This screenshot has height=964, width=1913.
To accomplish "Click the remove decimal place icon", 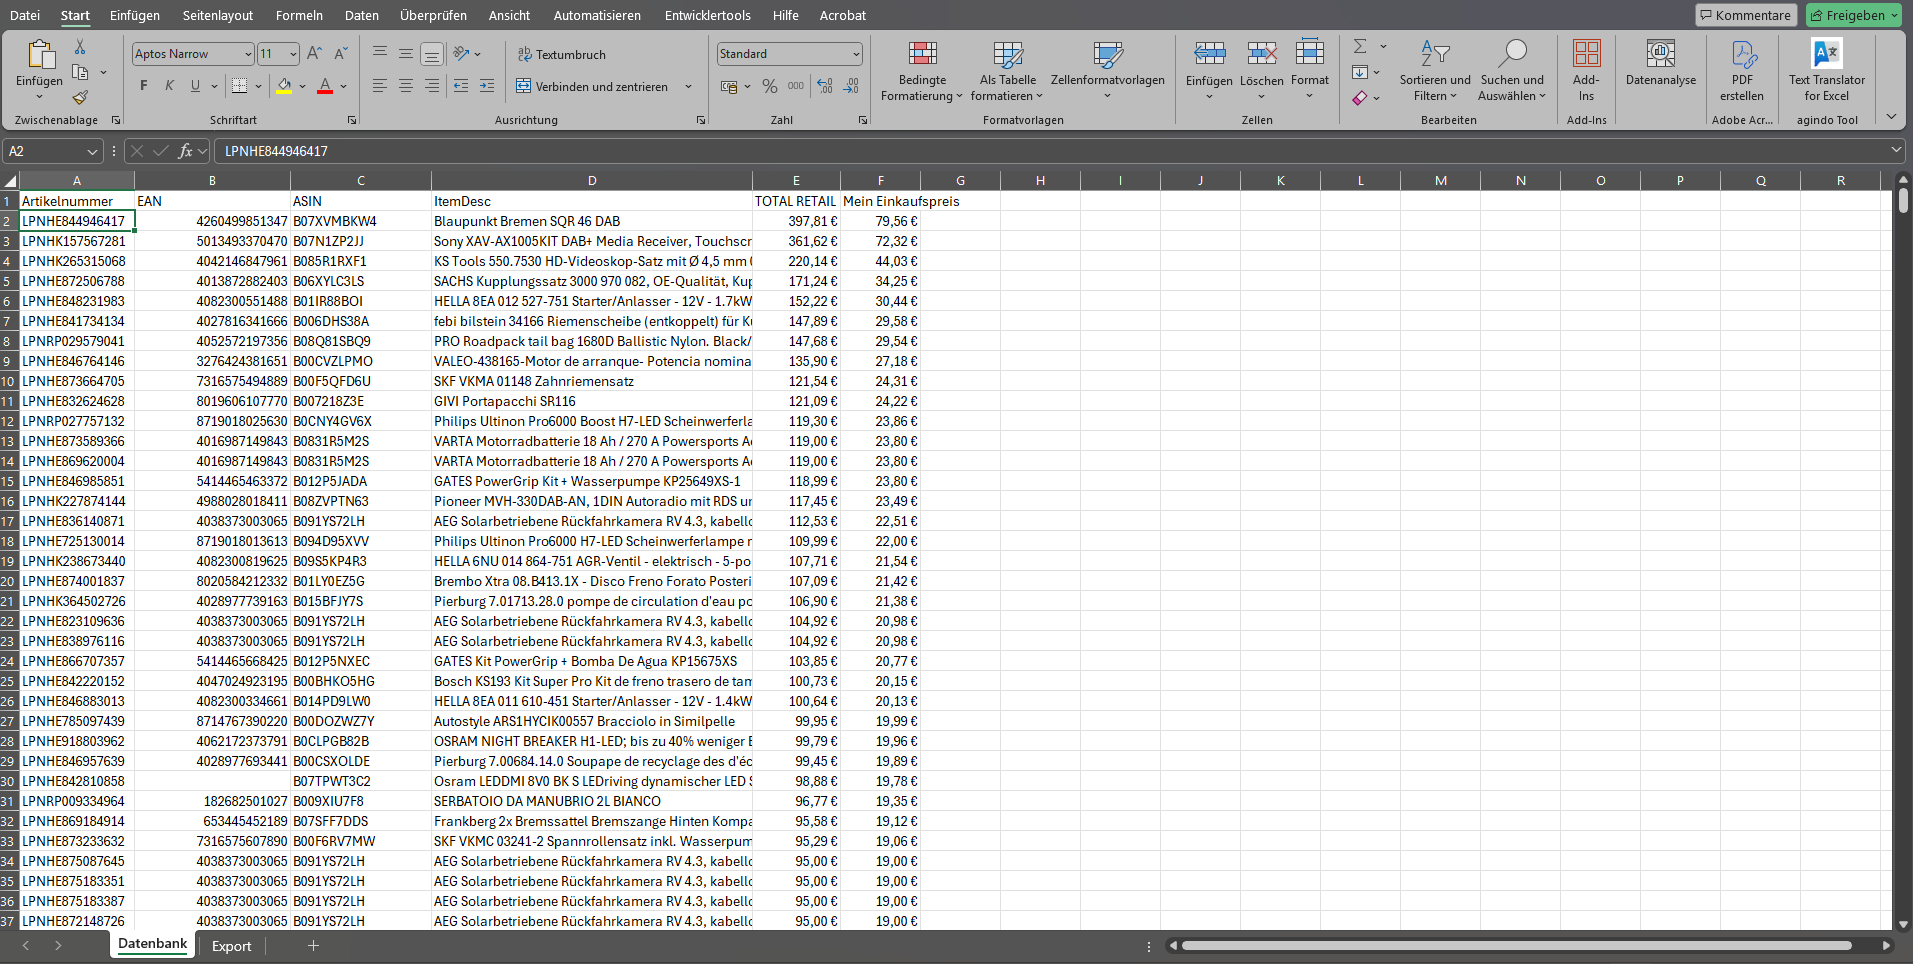I will click(x=851, y=86).
